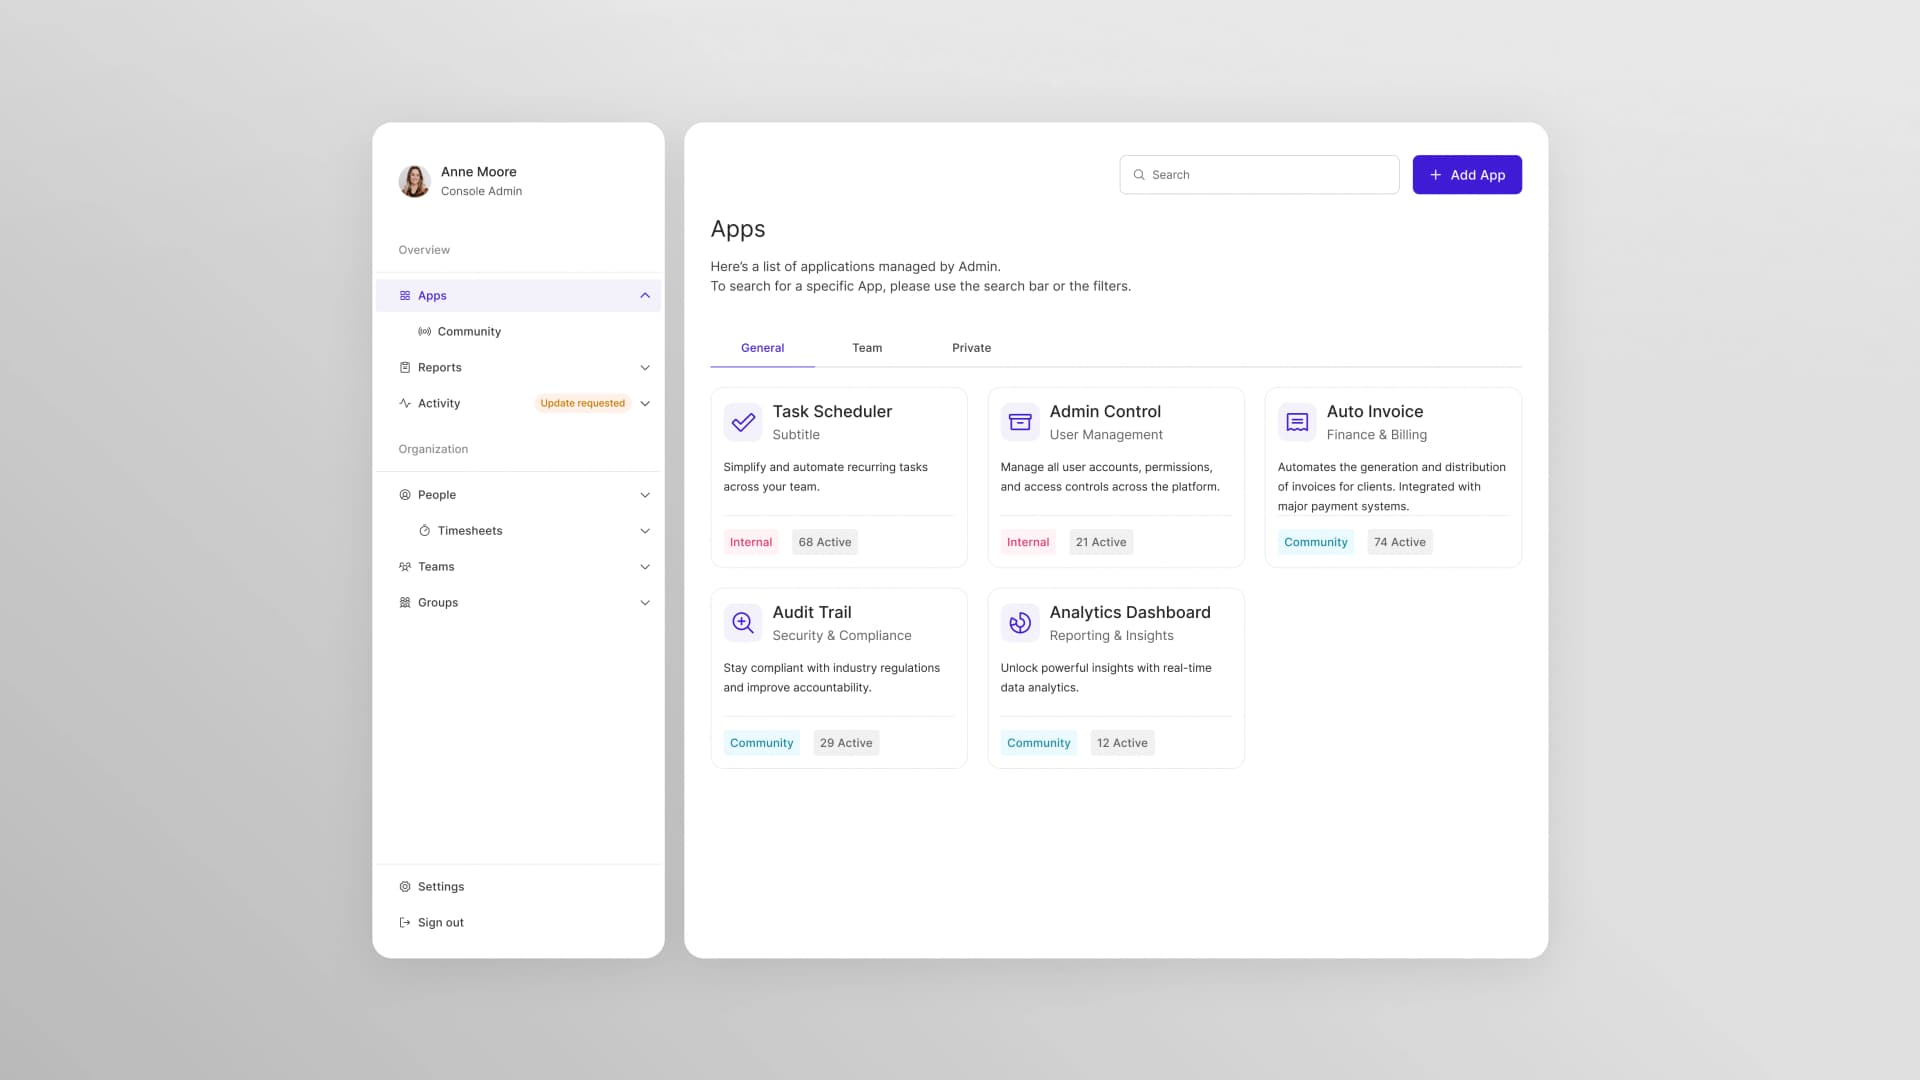Click the Update requested badge
1920x1080 pixels.
583,404
